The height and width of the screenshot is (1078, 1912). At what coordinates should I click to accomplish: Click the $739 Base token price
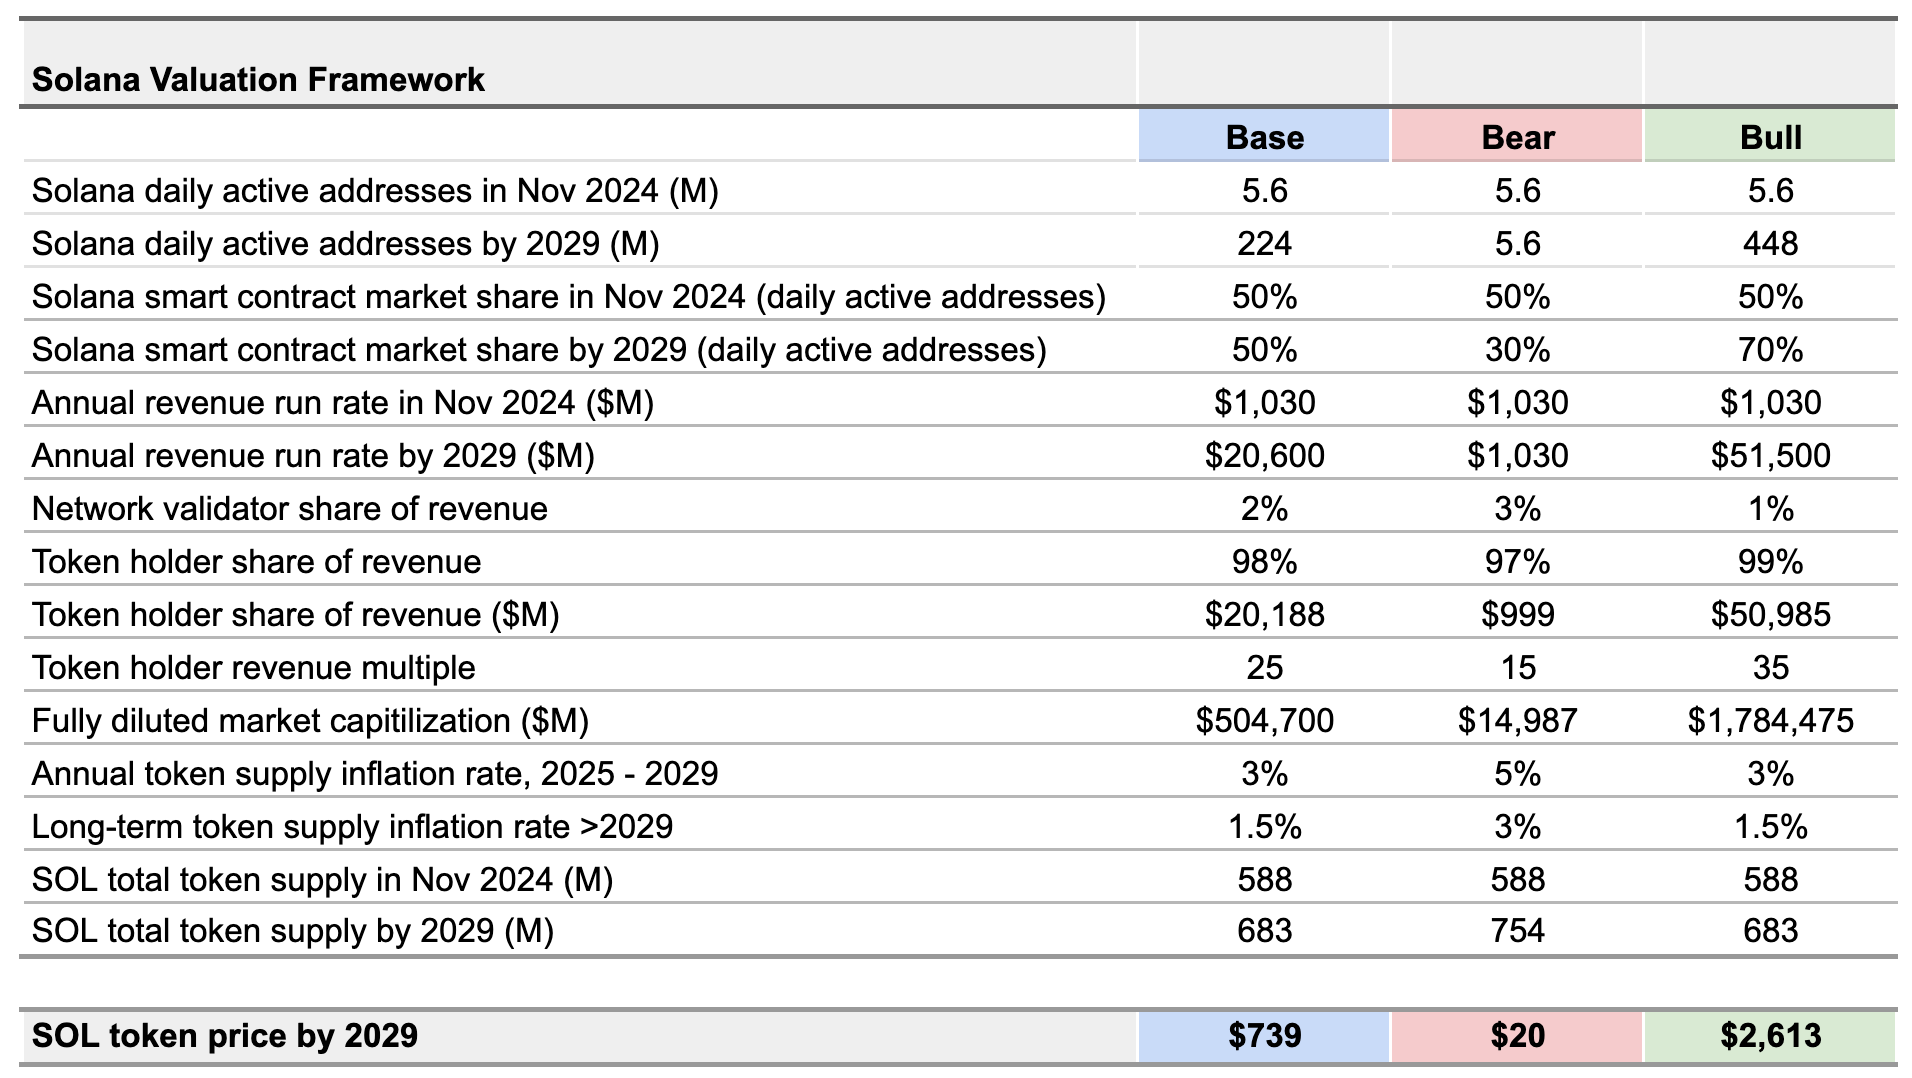point(1264,1035)
